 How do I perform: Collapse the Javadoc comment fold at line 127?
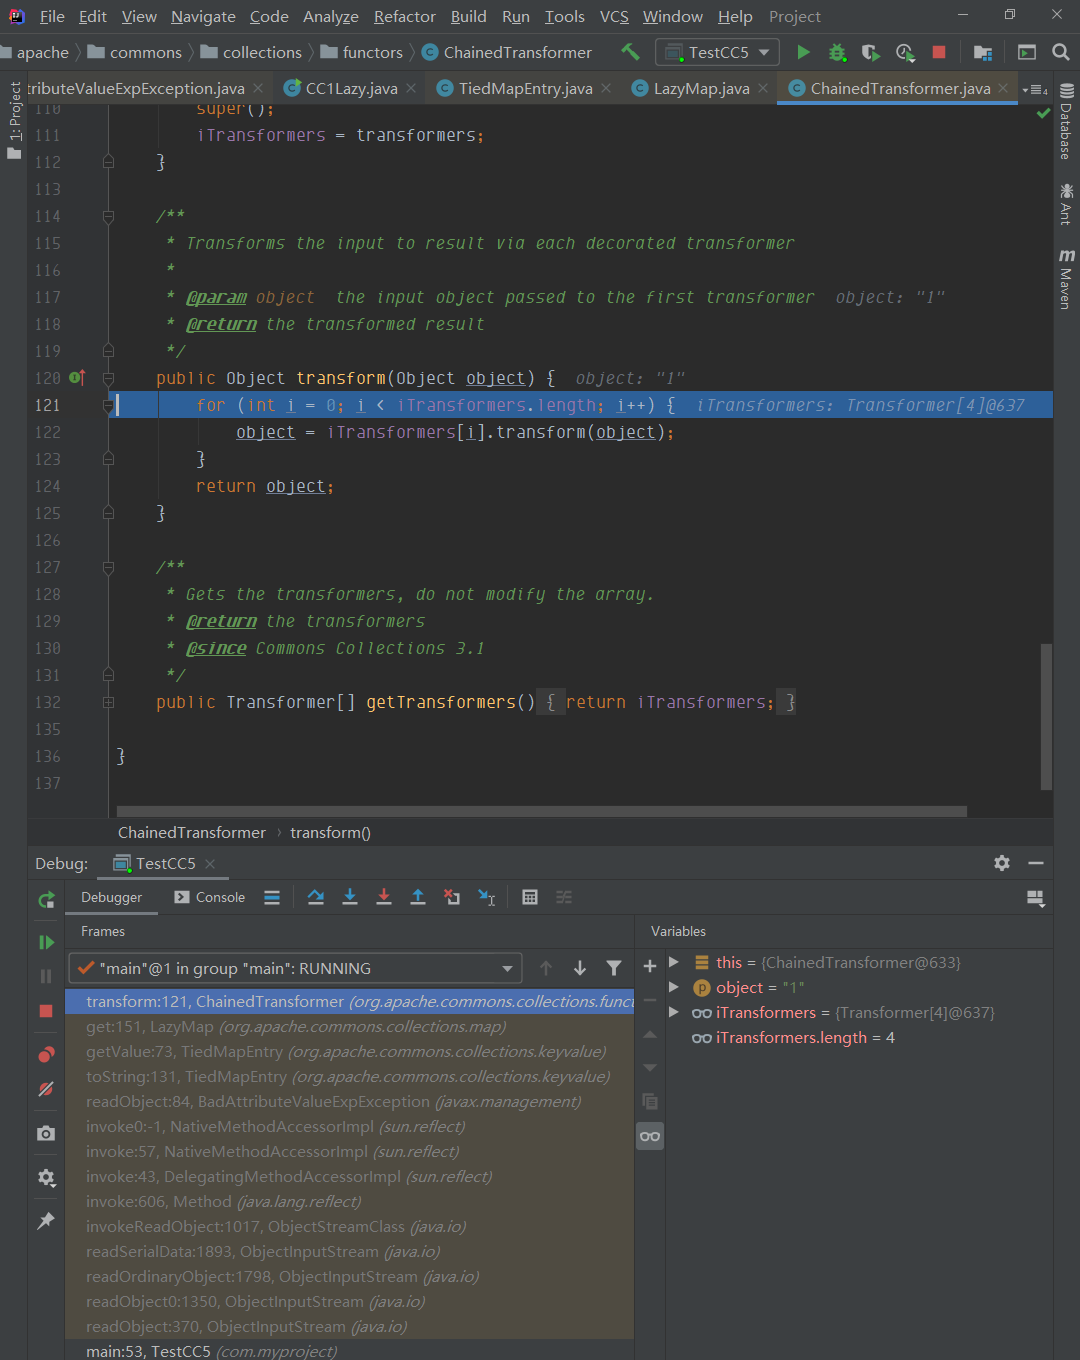(x=108, y=567)
